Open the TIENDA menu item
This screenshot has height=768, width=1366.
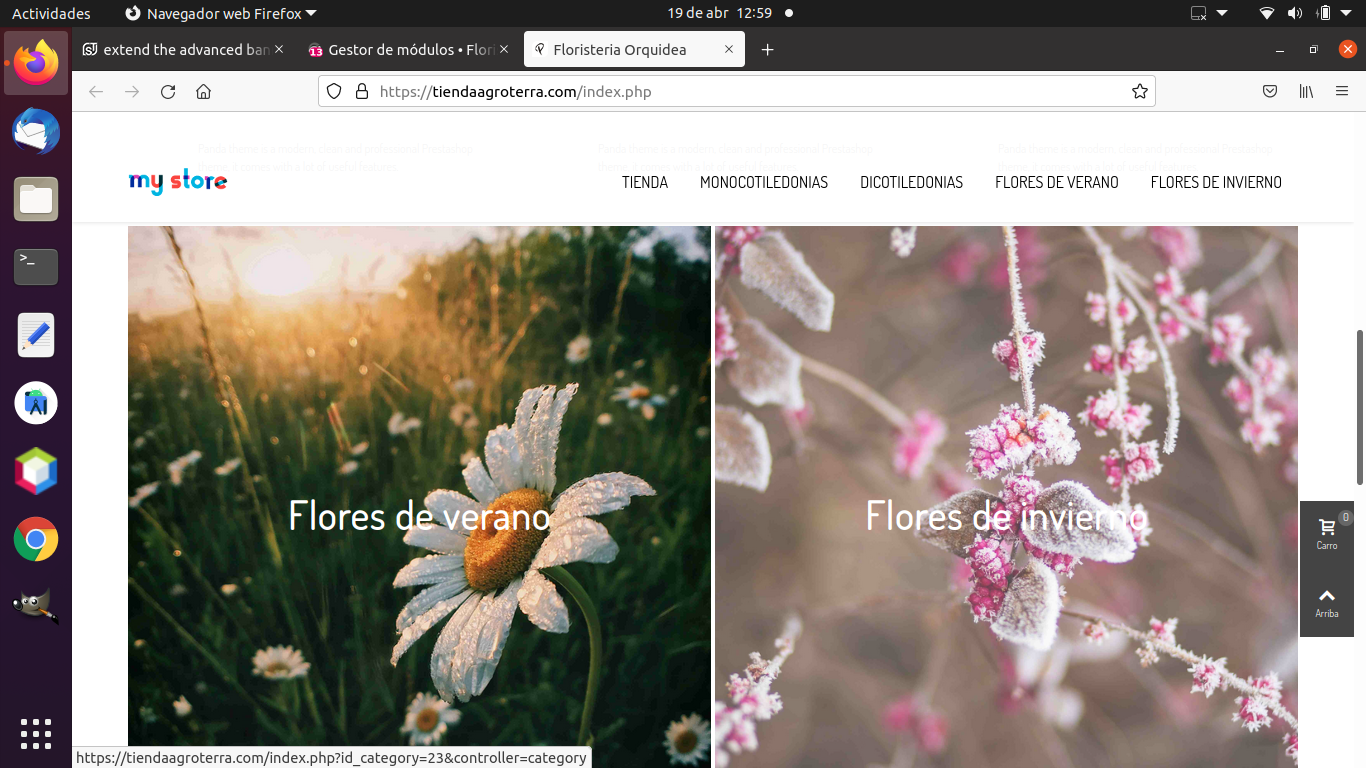(x=645, y=182)
